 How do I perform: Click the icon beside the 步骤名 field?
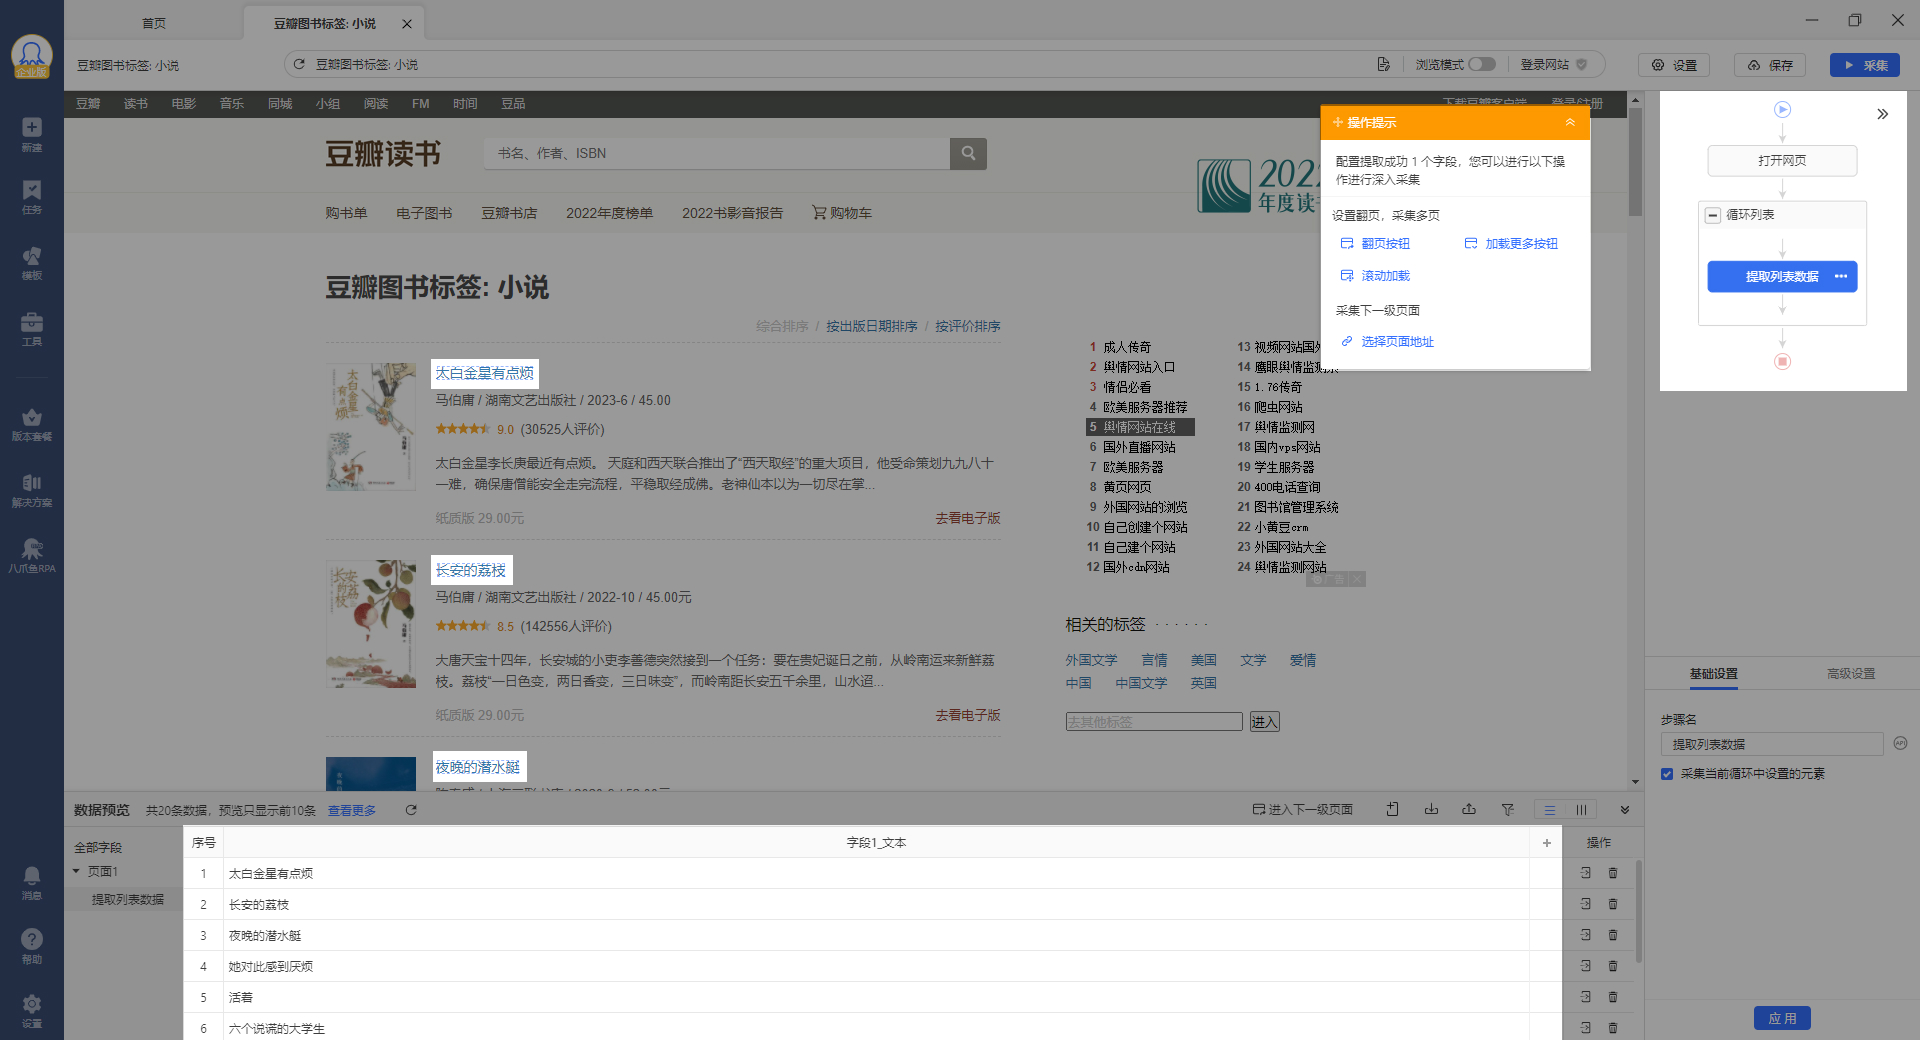click(1900, 743)
